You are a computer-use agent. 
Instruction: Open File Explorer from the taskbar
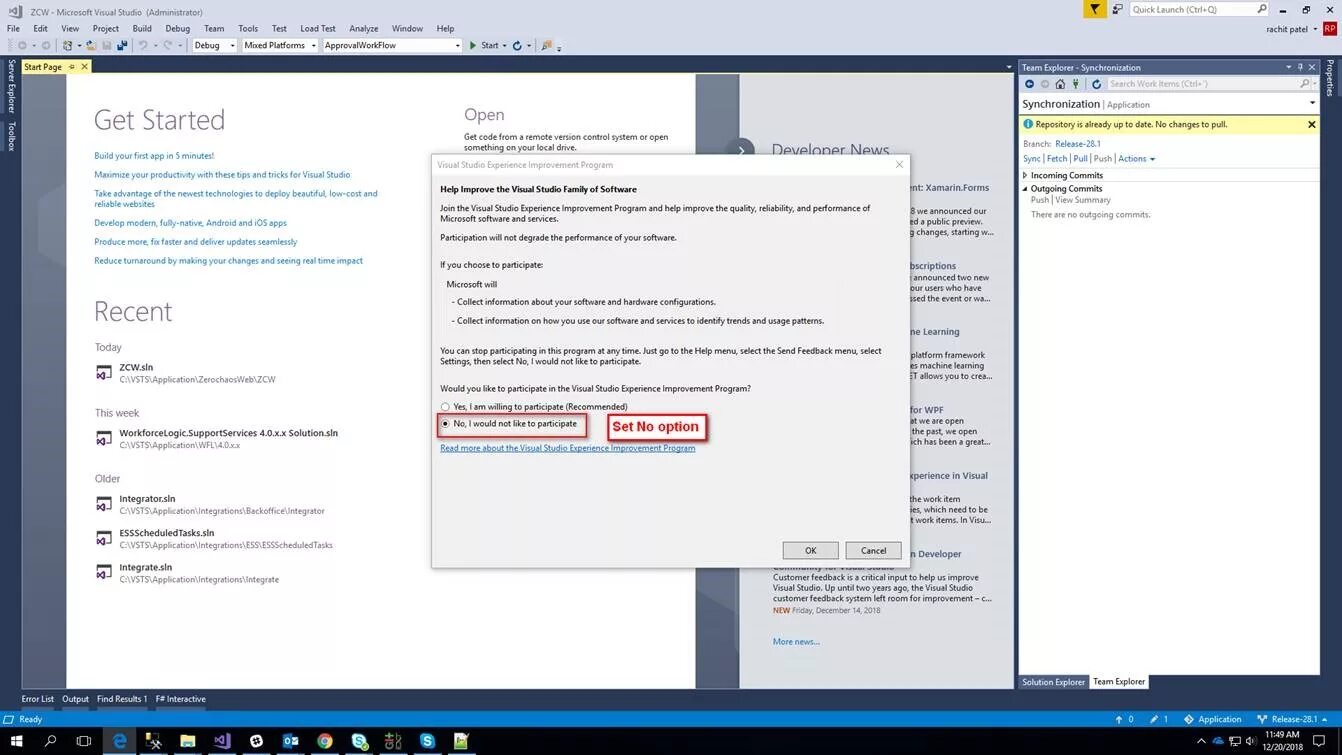click(x=187, y=741)
